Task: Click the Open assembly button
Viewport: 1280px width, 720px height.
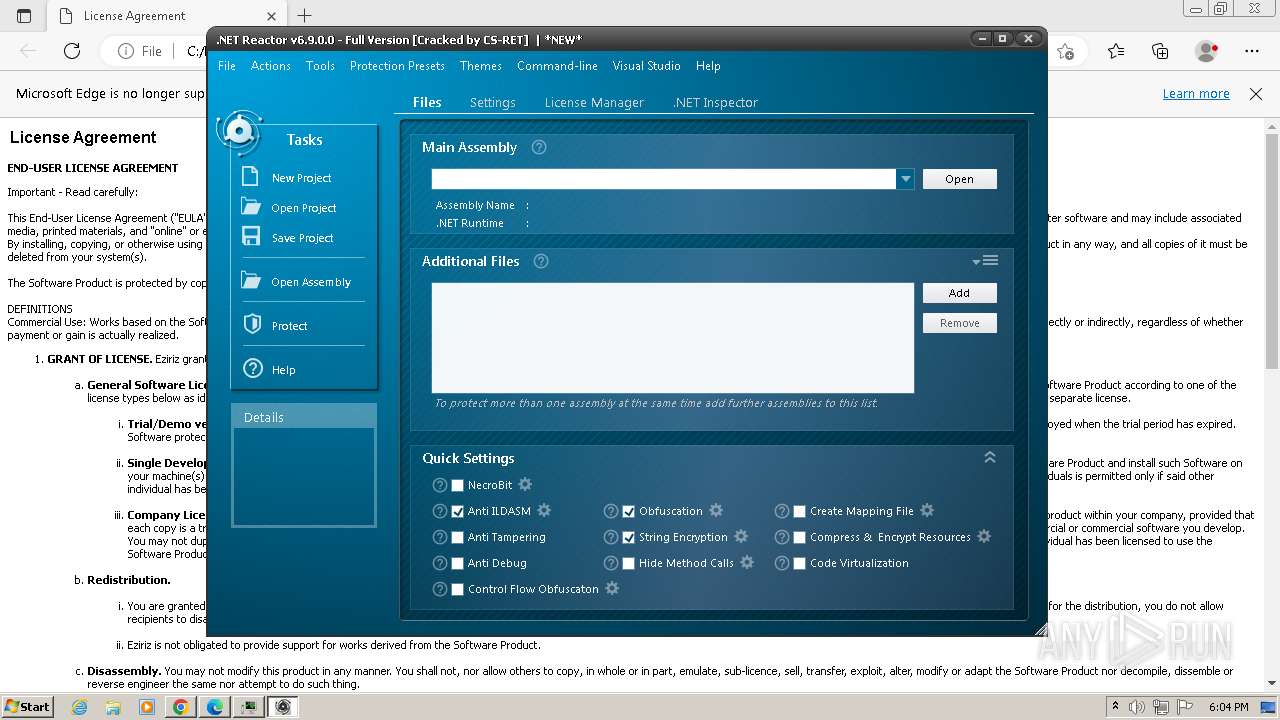Action: [959, 179]
